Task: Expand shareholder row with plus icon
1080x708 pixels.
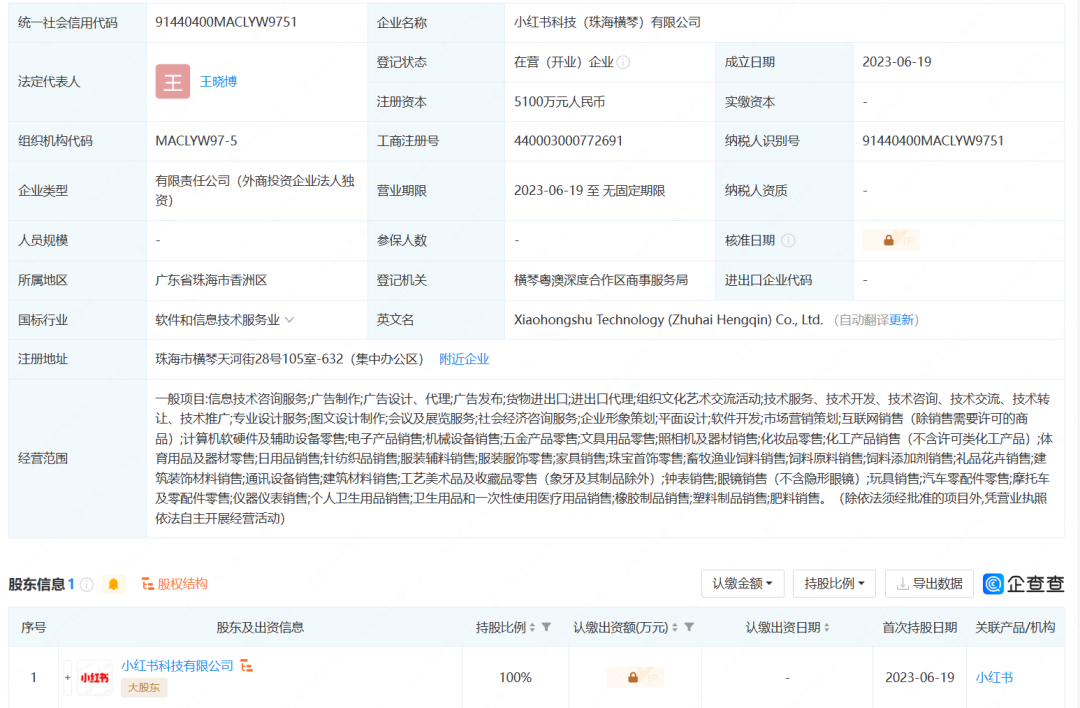Action: click(x=68, y=678)
